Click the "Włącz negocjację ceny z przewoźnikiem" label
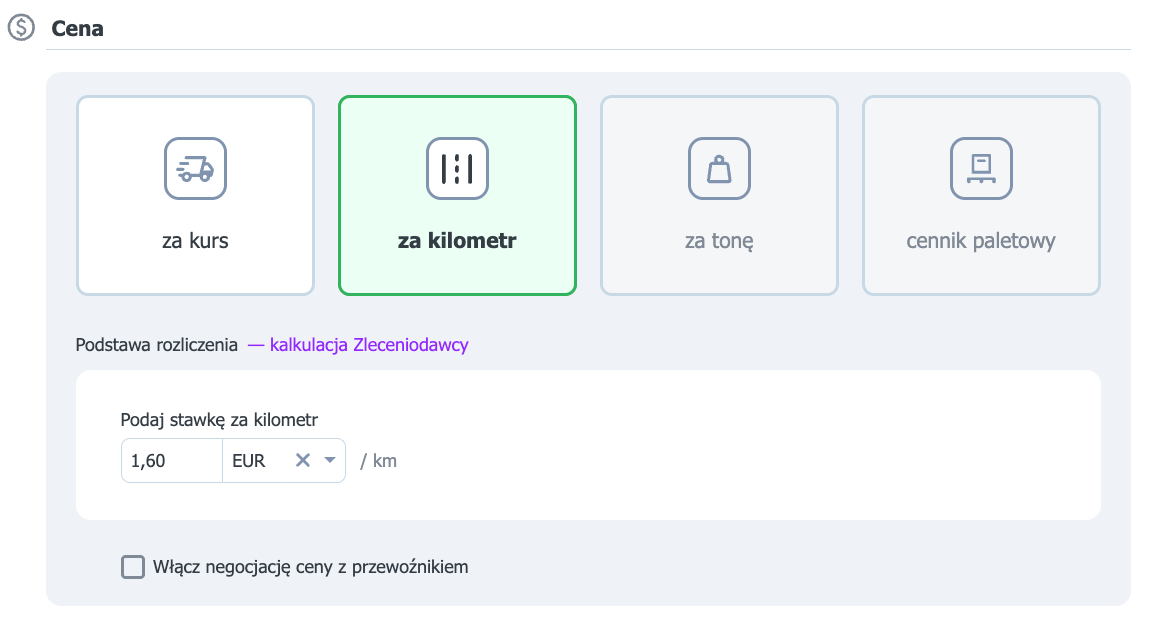Screen dimensions: 1156x640 click(x=310, y=567)
